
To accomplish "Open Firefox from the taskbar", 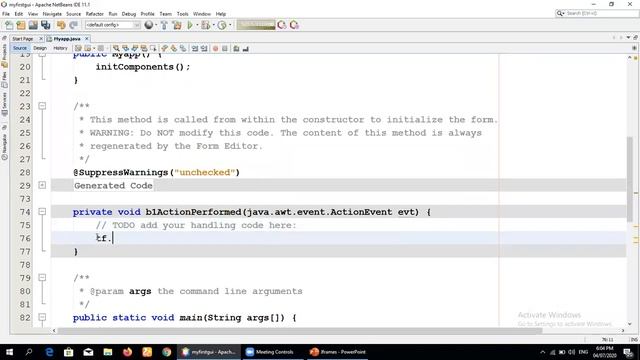I will tap(128, 352).
